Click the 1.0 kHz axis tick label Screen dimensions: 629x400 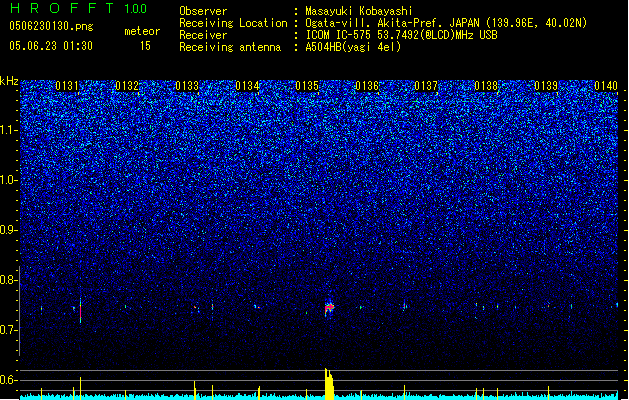tap(8, 180)
